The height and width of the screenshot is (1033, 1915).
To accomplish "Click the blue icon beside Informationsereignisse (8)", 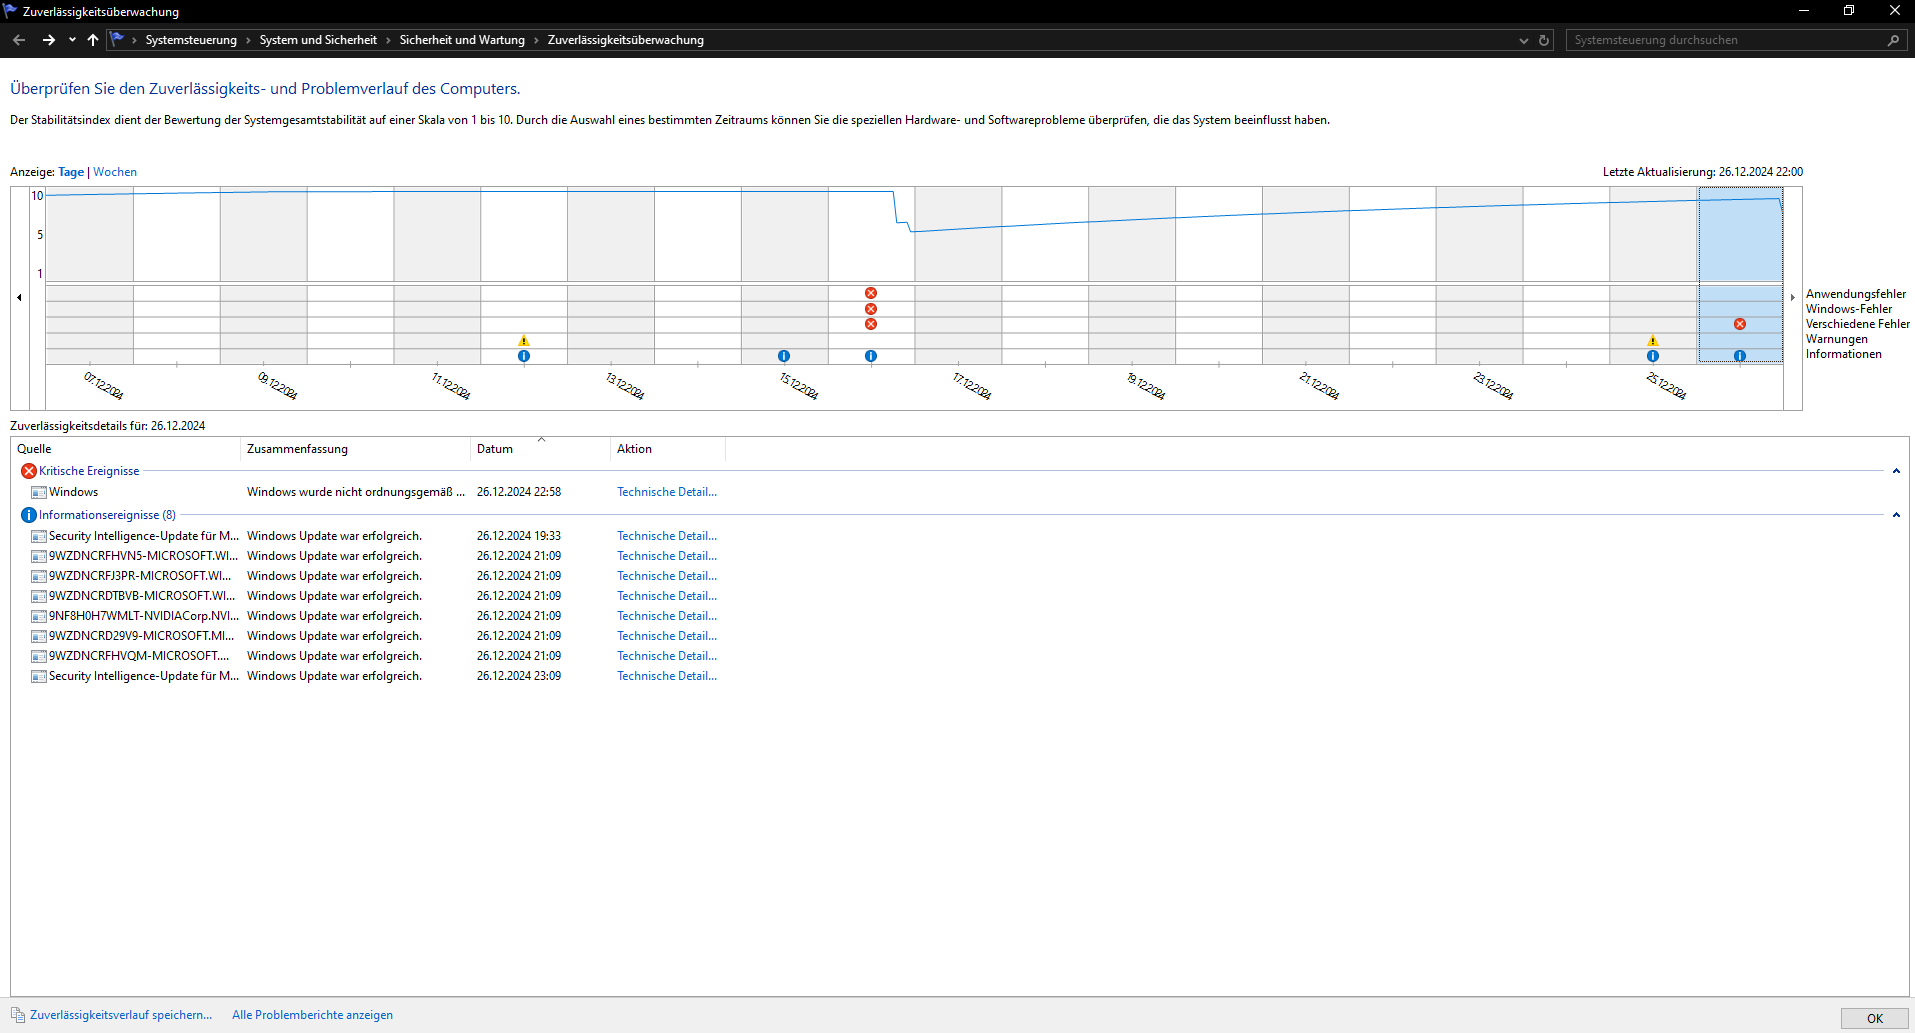I will click(29, 515).
